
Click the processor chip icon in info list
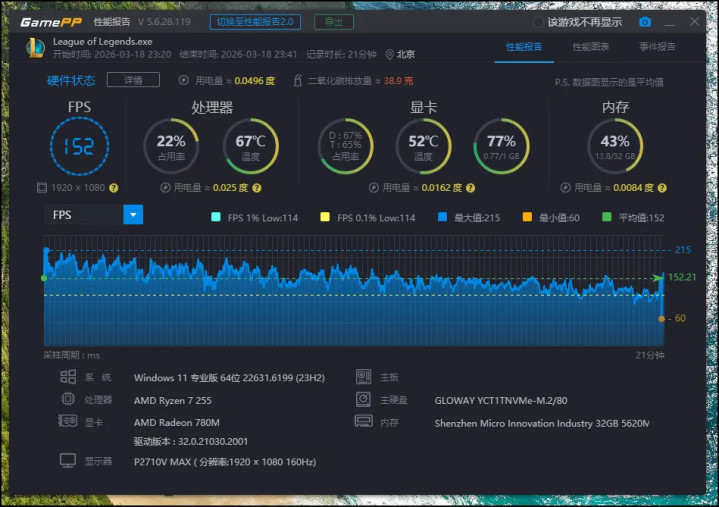pos(68,399)
